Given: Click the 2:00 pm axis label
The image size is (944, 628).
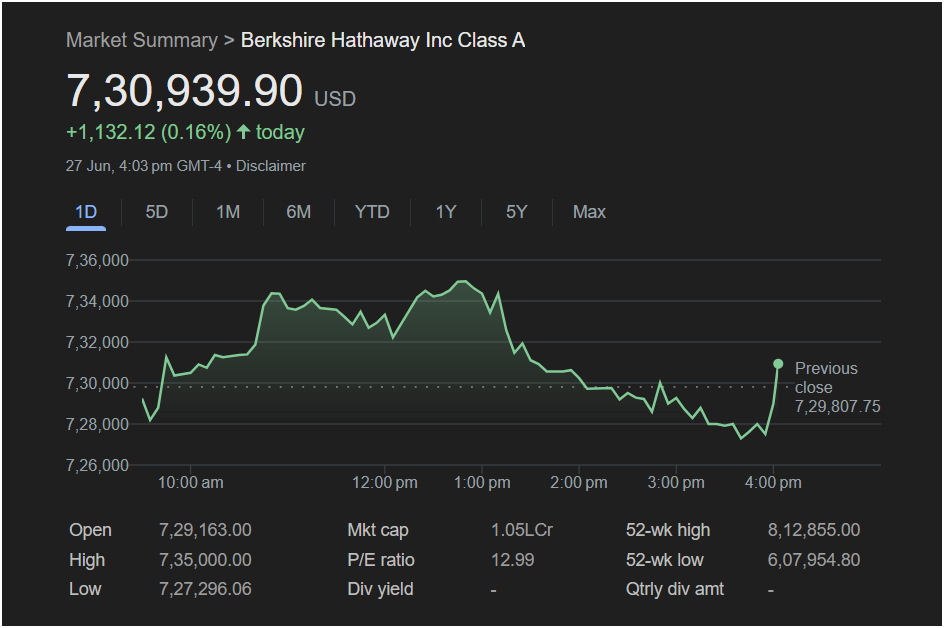Looking at the screenshot, I should coord(579,482).
